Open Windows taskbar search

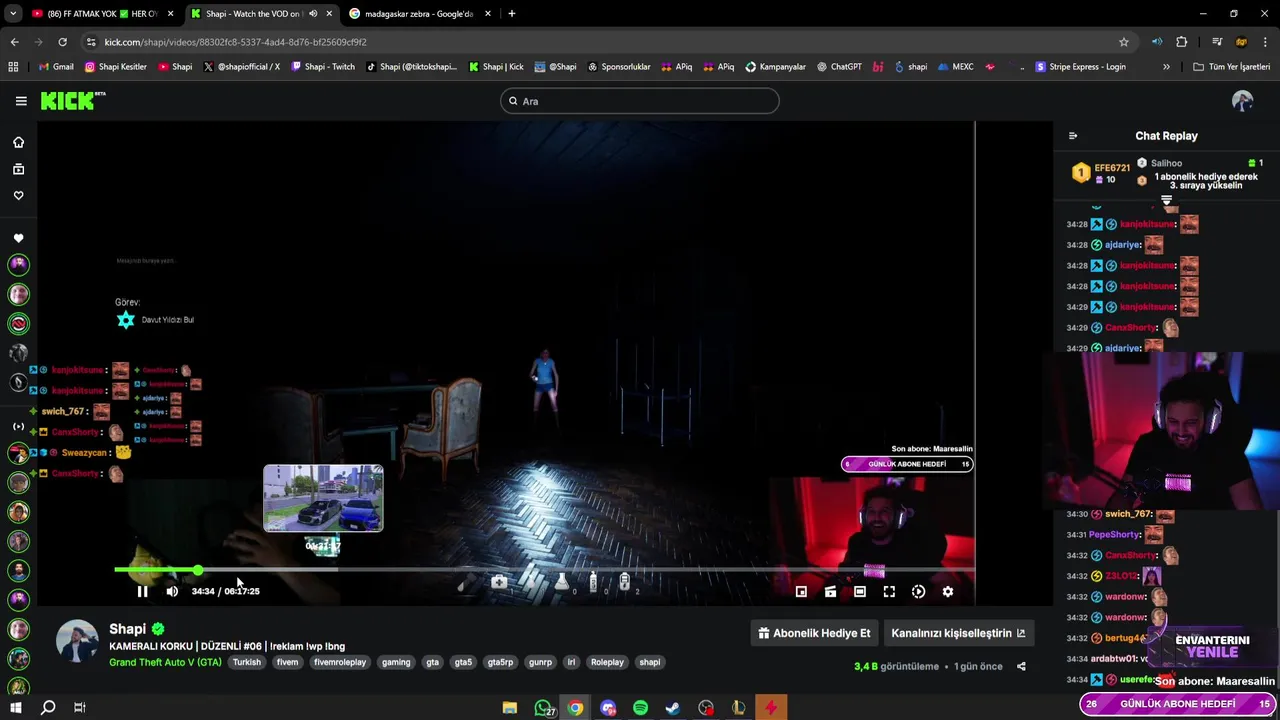47,708
